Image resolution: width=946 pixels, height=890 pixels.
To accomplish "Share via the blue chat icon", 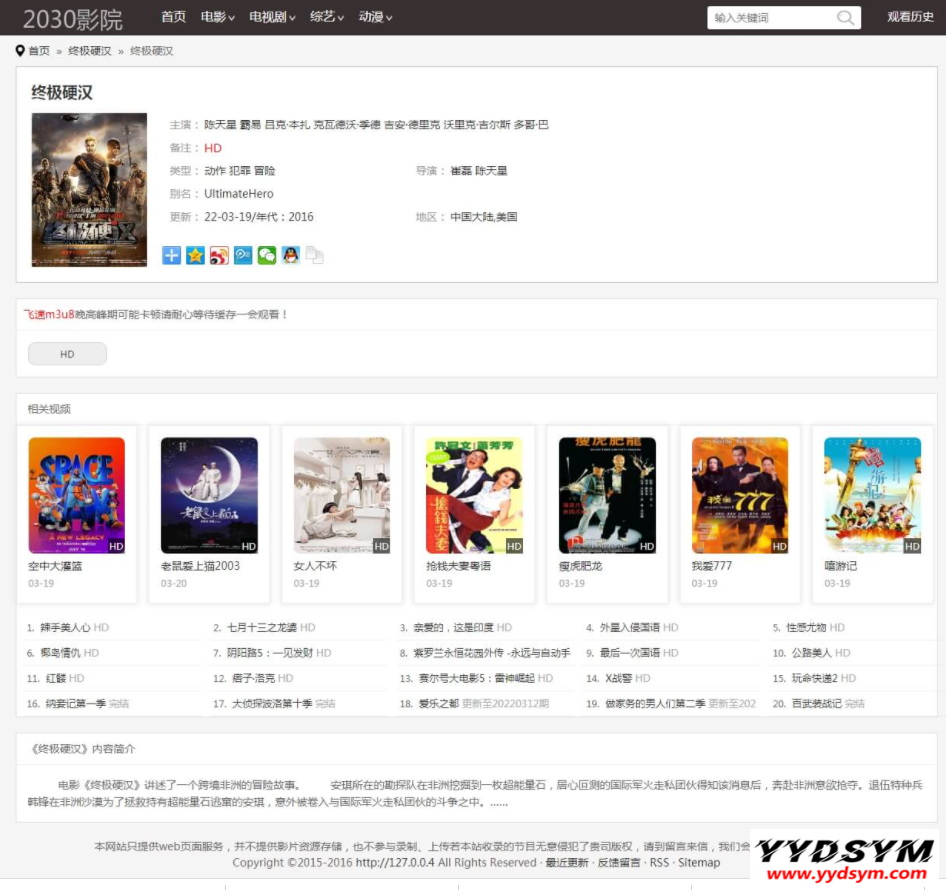I will coord(243,255).
